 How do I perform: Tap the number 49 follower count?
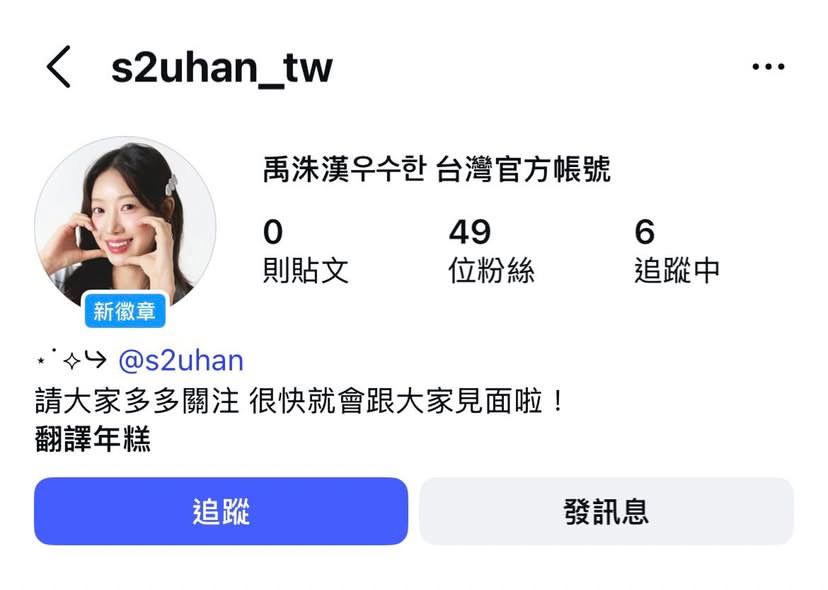click(x=469, y=232)
